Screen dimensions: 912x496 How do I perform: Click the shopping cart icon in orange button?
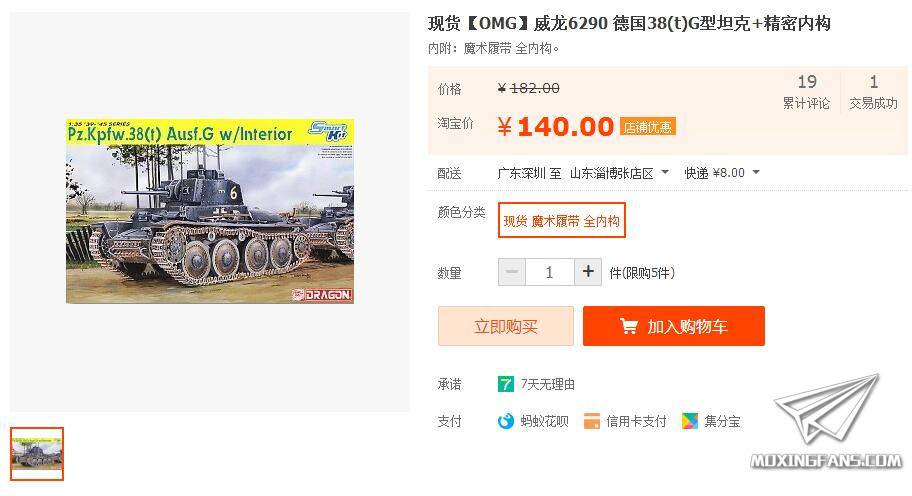629,326
